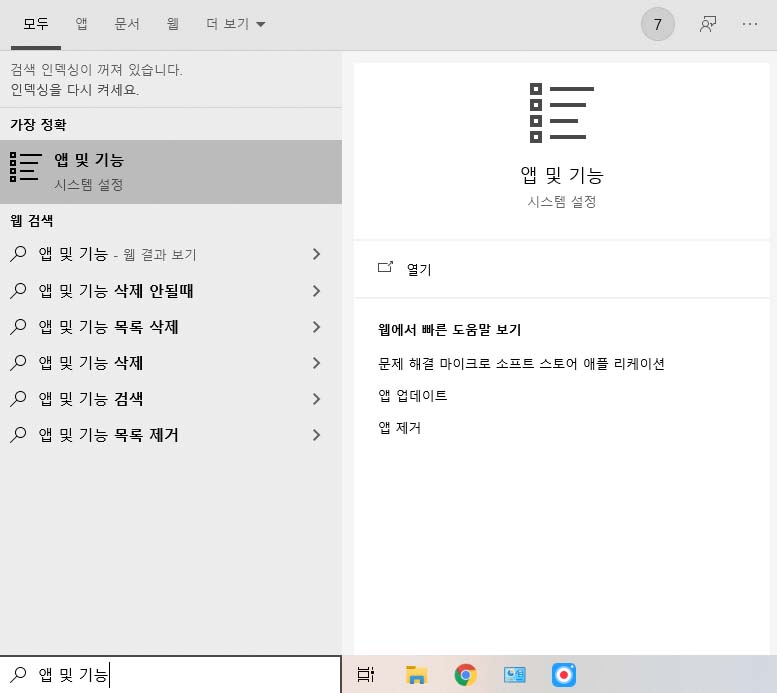This screenshot has width=777, height=693.
Task: Expand arrow for 삭제 안될때 row
Action: click(x=317, y=290)
